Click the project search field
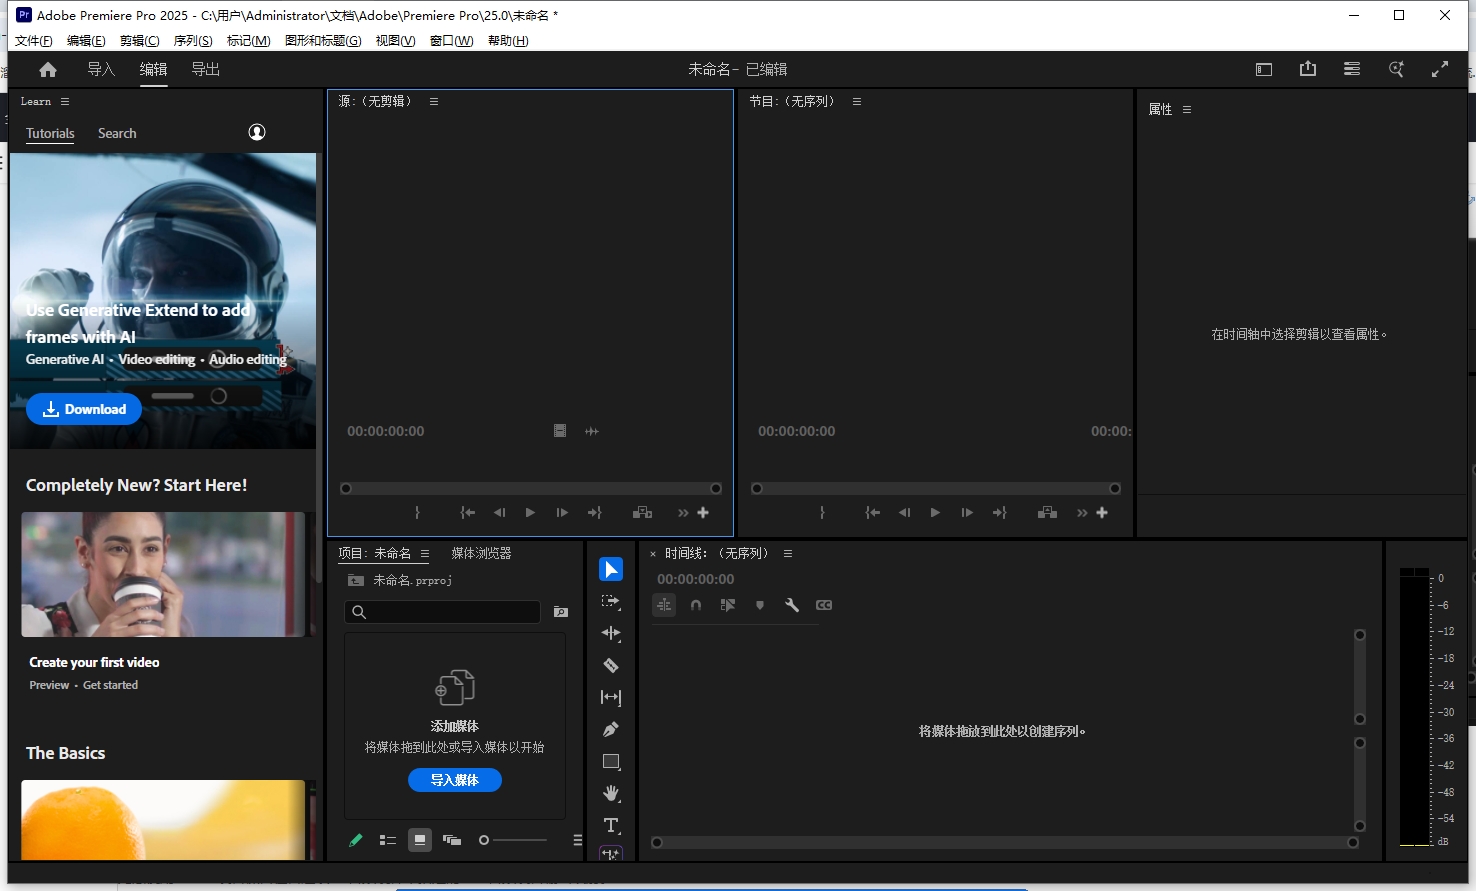Screen dimensions: 1476x891 tap(442, 612)
